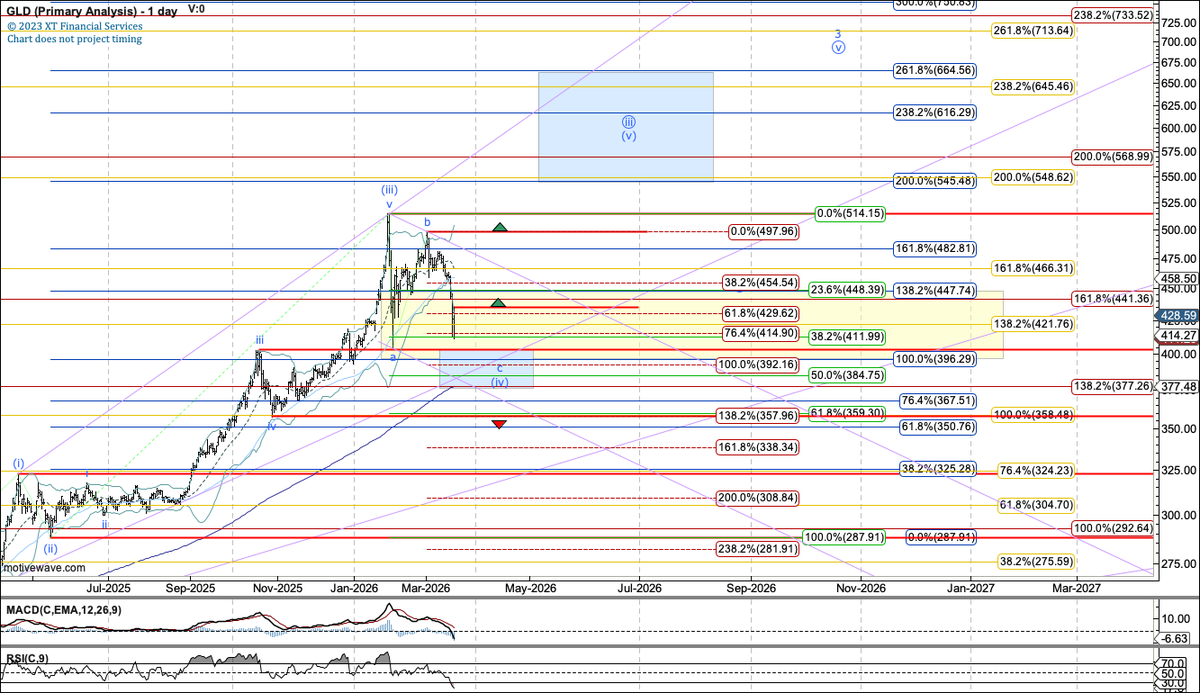
Task: Select the 38.2%(454.54) Fibonacci label
Action: tap(758, 283)
